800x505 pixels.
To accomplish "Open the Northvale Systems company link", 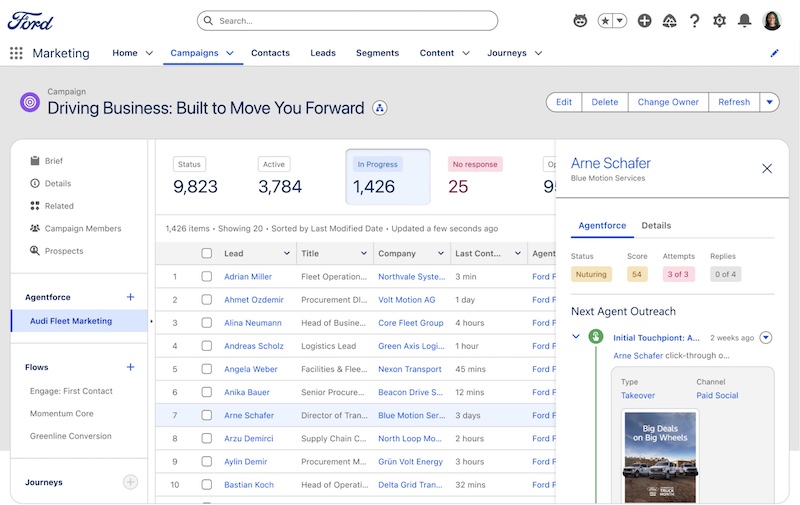I will click(x=411, y=276).
